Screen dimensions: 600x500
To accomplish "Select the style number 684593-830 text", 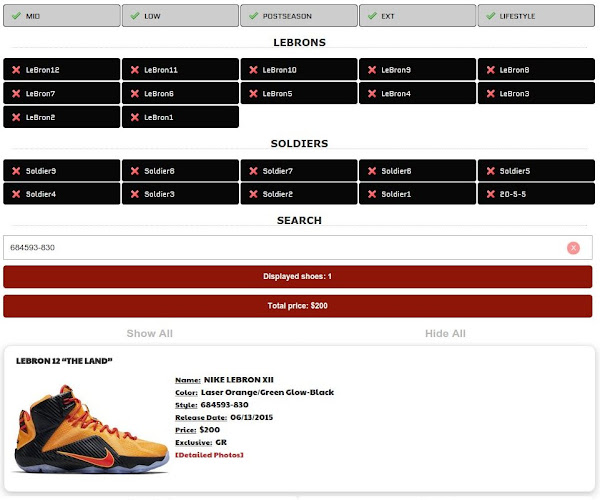I will tap(224, 405).
